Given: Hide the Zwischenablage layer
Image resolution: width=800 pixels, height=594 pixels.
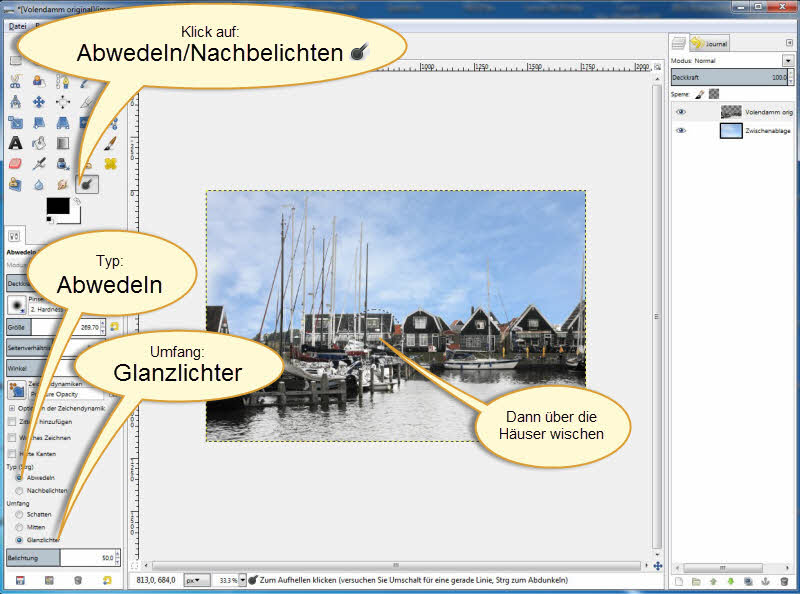Looking at the screenshot, I should coord(681,131).
